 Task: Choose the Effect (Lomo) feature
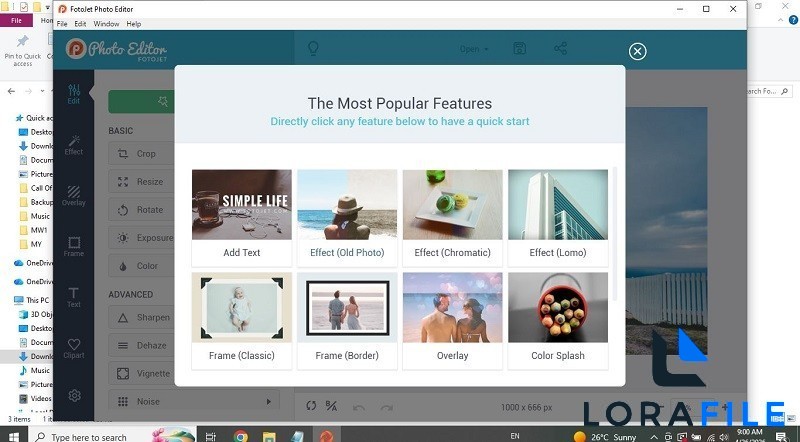tap(558, 218)
